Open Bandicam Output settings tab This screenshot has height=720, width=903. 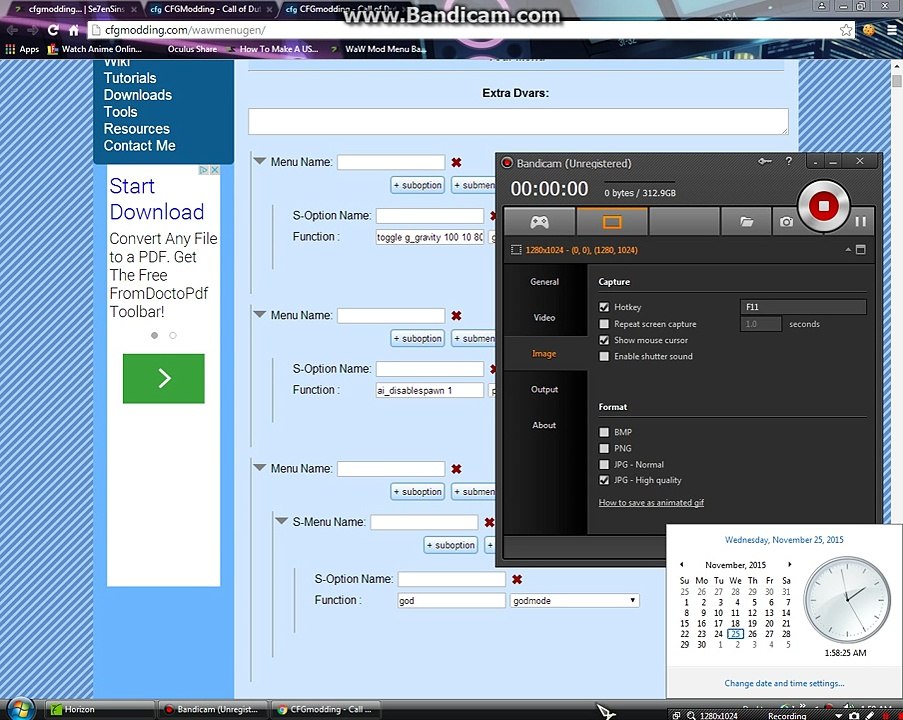point(544,389)
